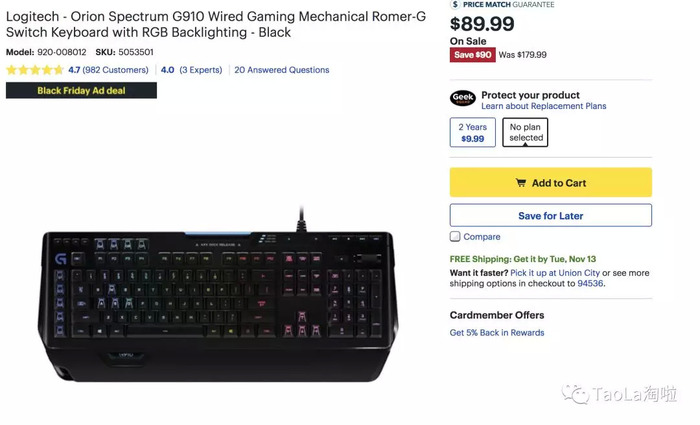Viewport: 700px width, 425px height.
Task: Click the Price Match Guarantee label
Action: pyautogui.click(x=508, y=5)
